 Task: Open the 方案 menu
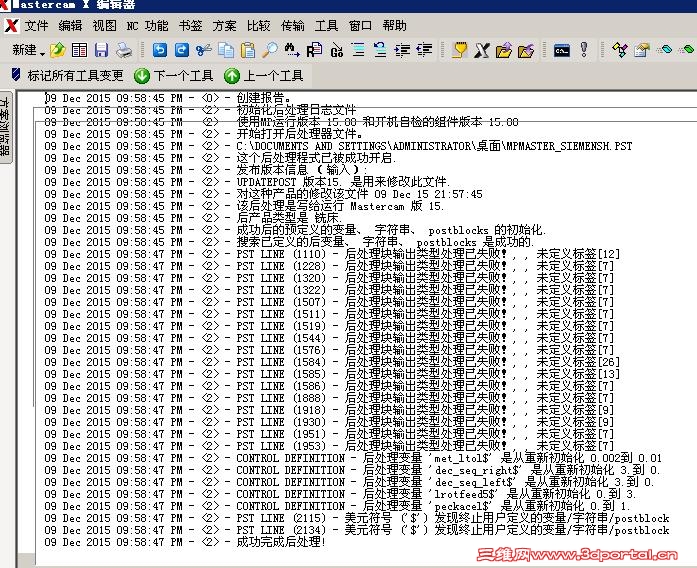click(224, 26)
